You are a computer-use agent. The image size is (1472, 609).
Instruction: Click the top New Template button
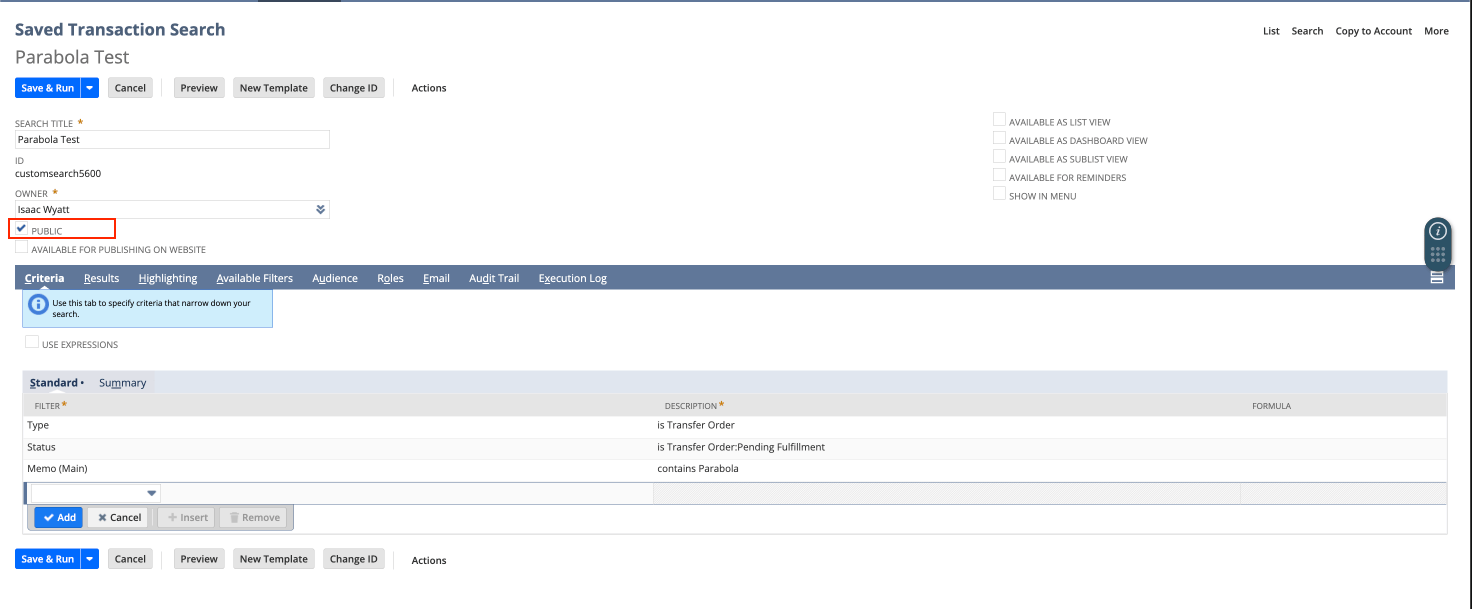(x=274, y=88)
